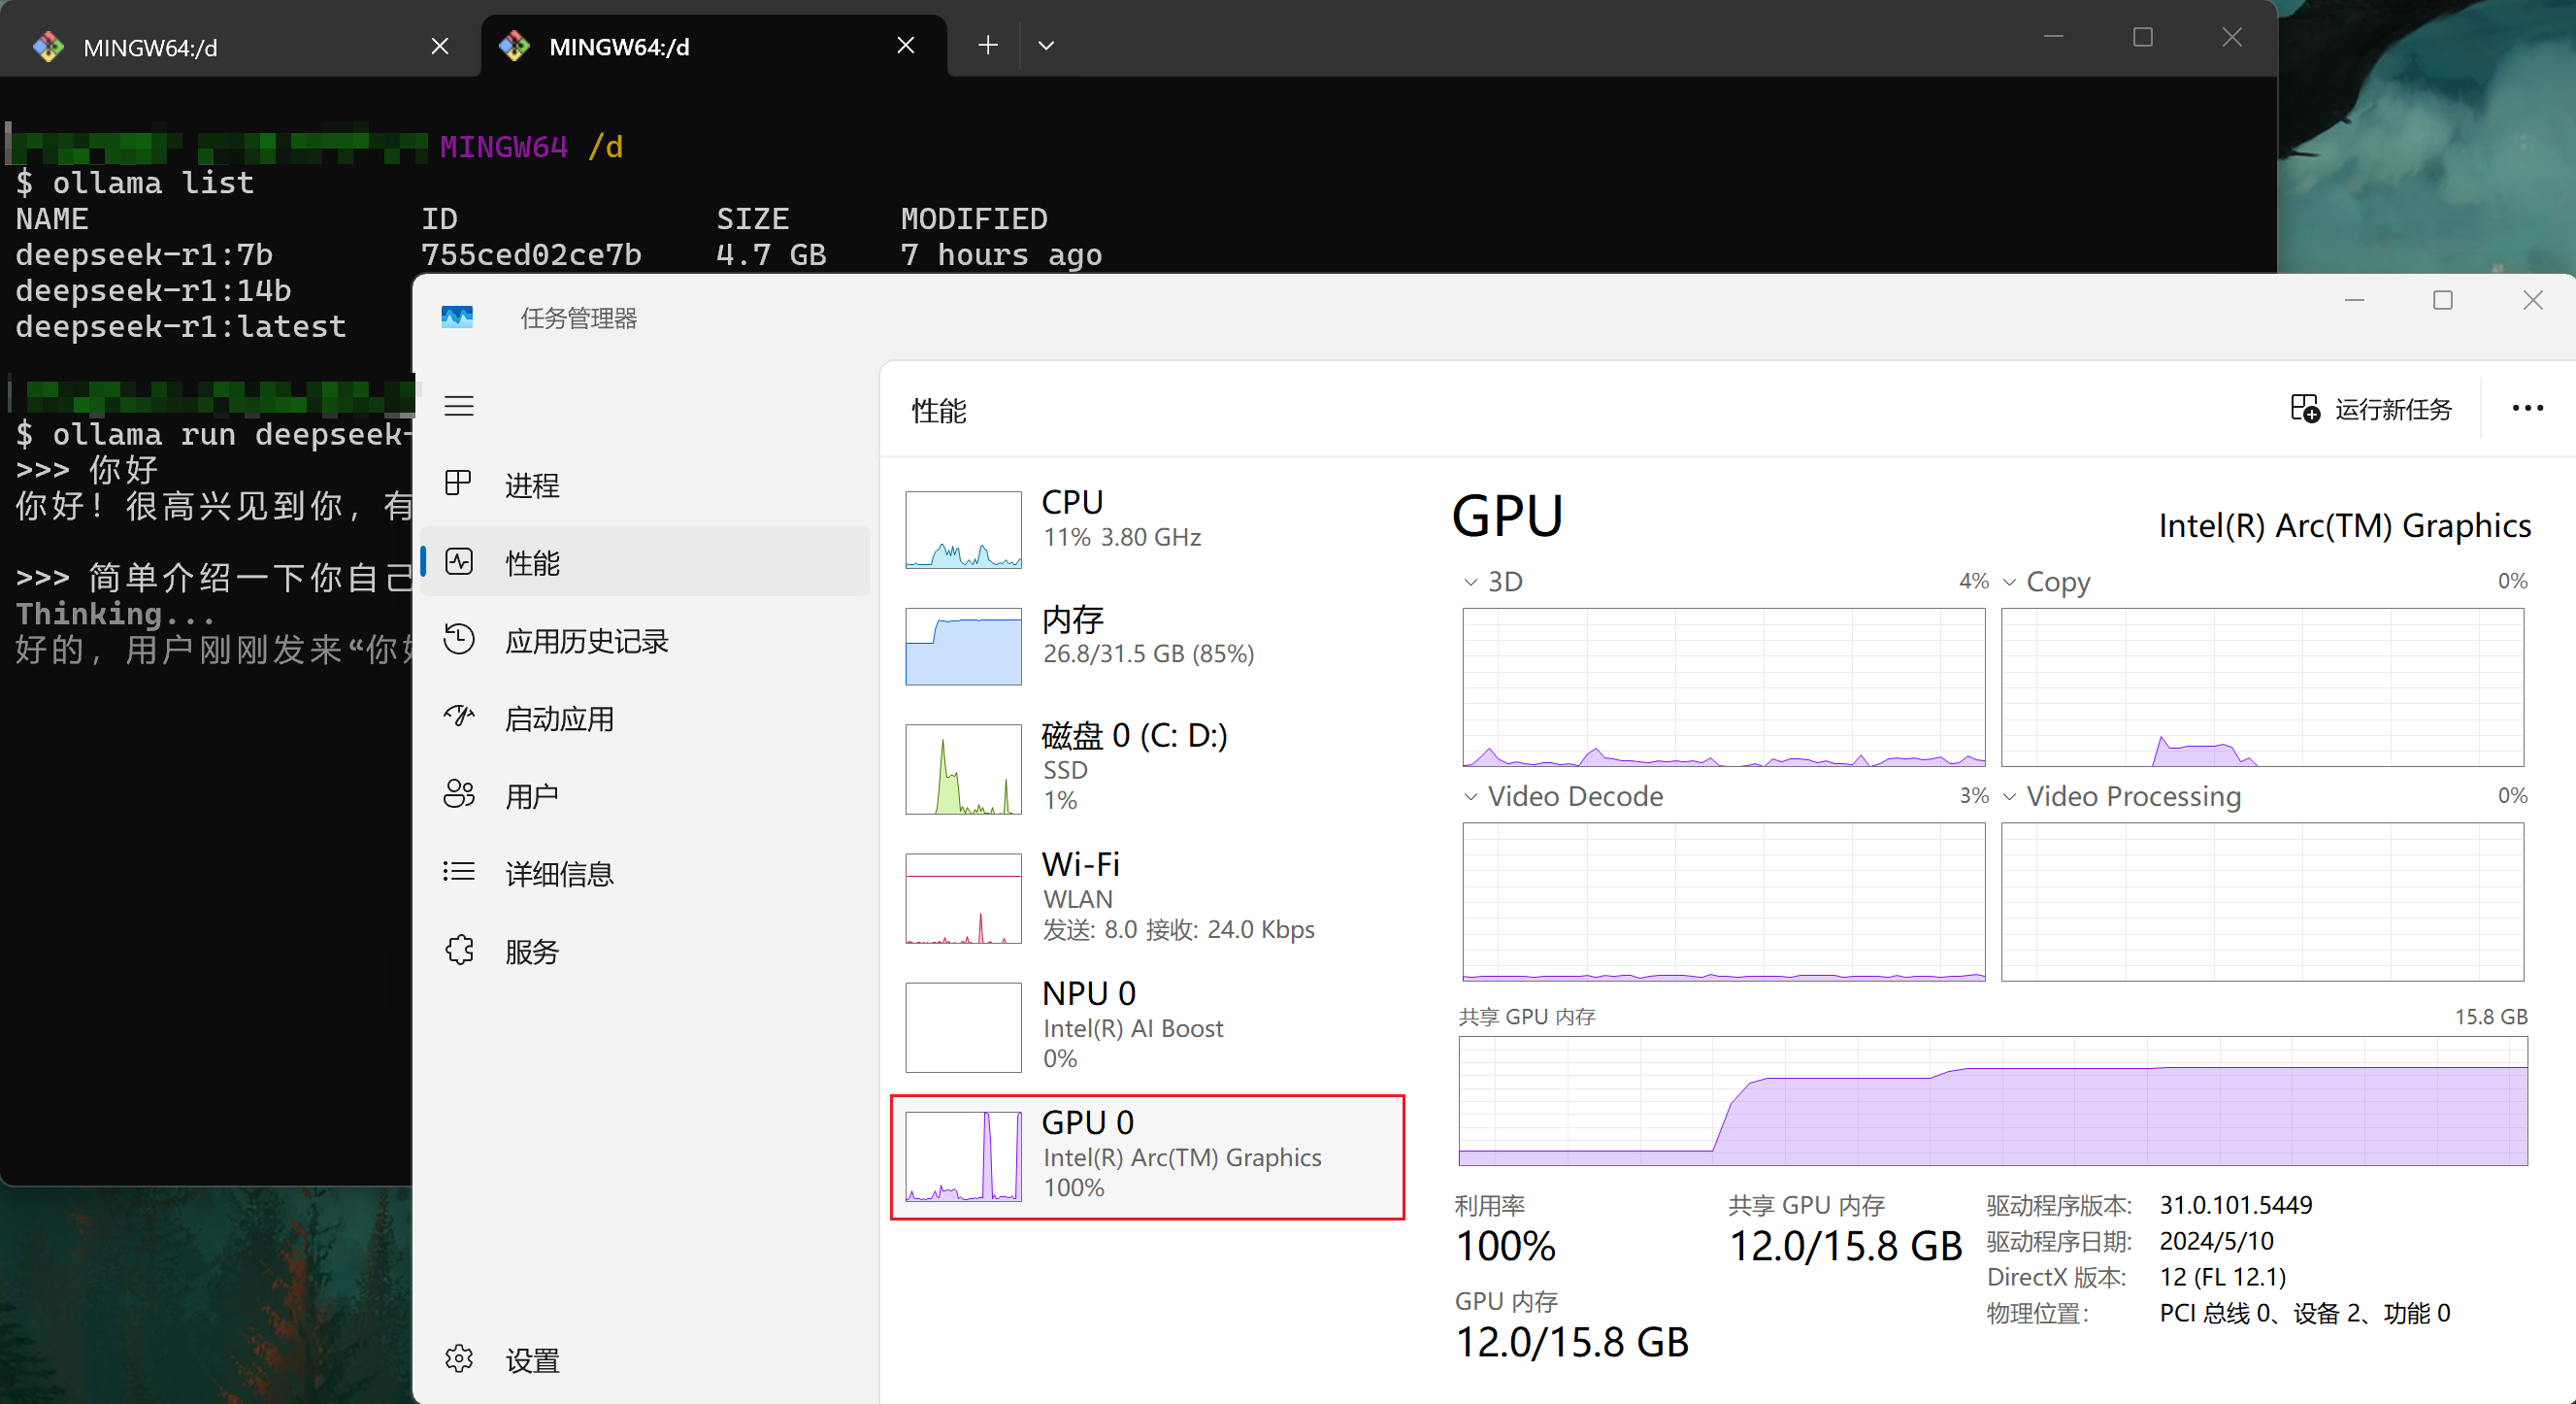Open App history (应用历史记录) icon
Image resolution: width=2576 pixels, height=1404 pixels.
point(459,639)
